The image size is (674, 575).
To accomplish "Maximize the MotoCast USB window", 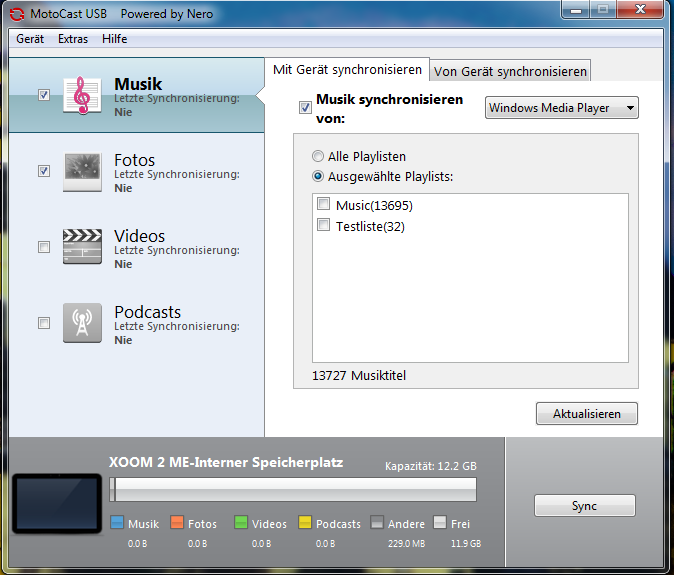I will [x=603, y=9].
